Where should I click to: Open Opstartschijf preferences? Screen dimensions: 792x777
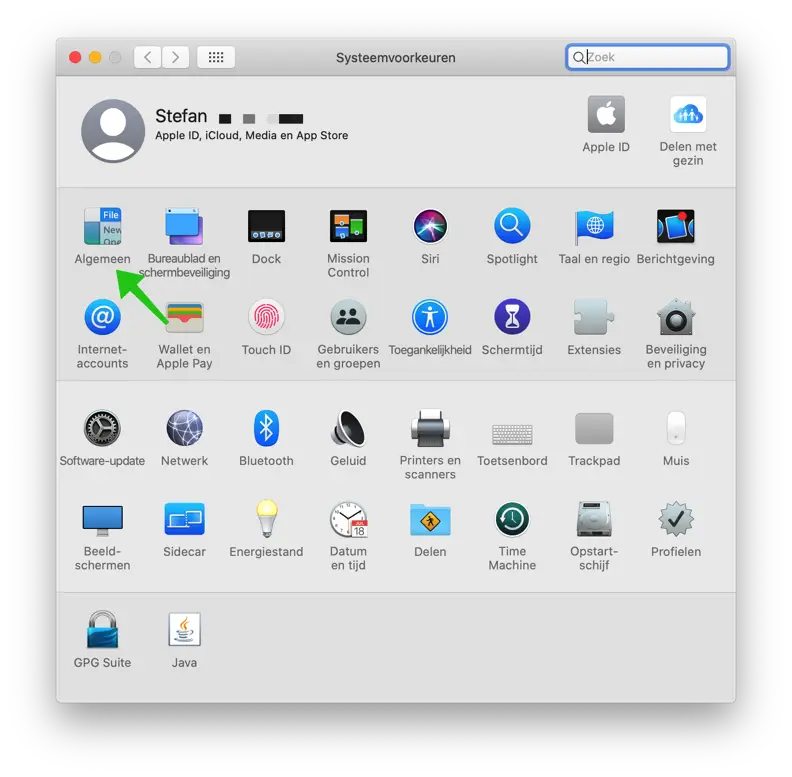594,519
